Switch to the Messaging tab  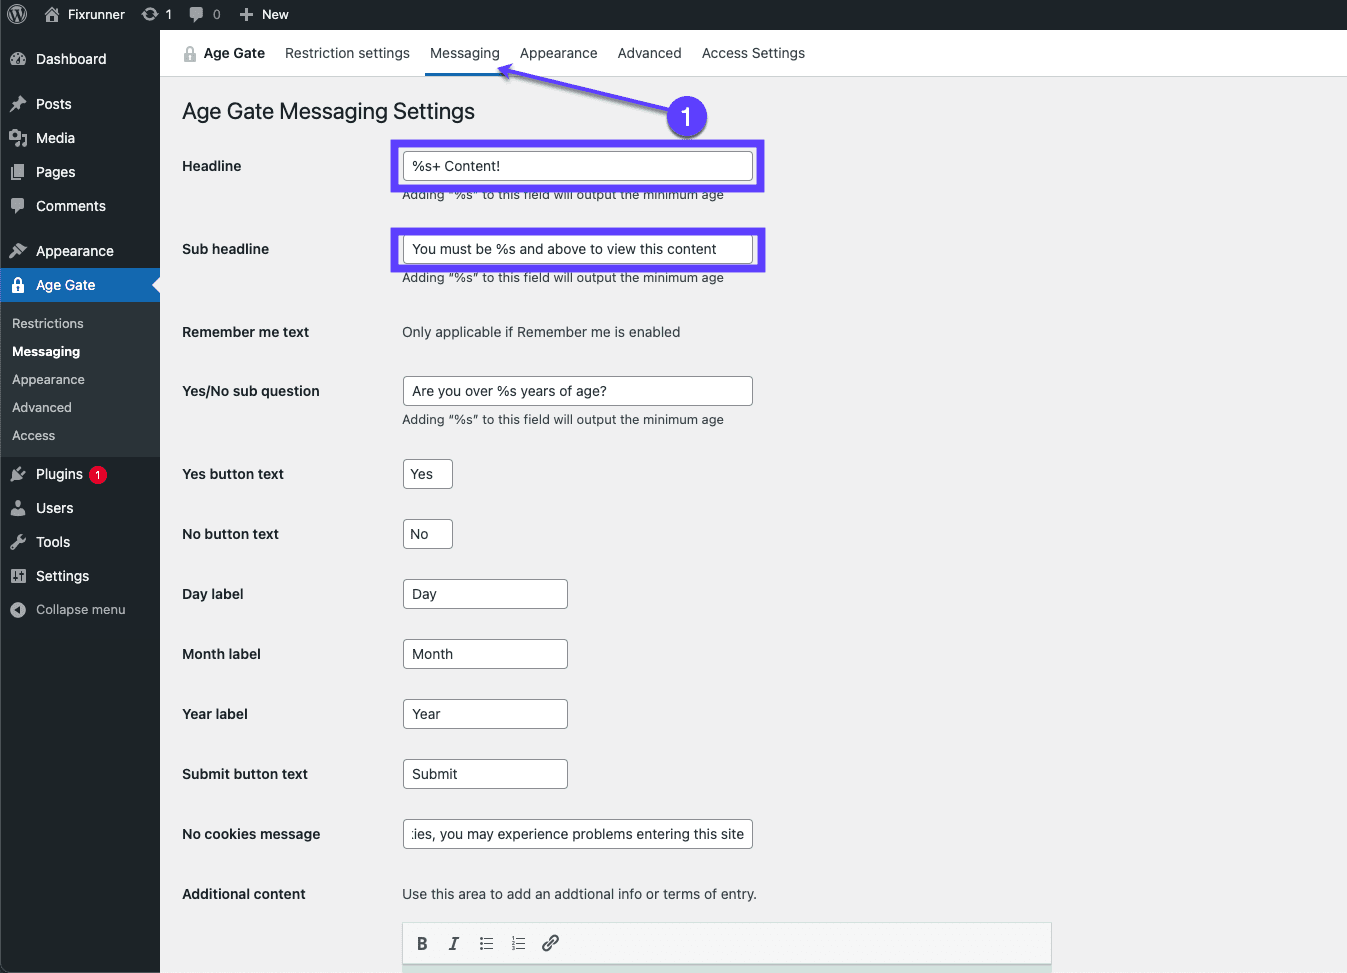click(465, 53)
